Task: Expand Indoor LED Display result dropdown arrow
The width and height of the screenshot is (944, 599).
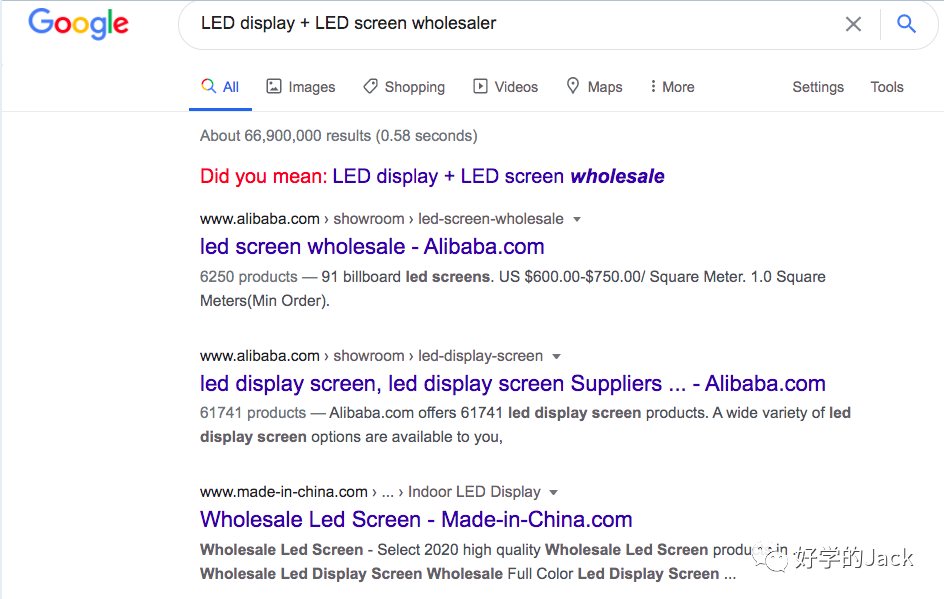Action: 554,492
